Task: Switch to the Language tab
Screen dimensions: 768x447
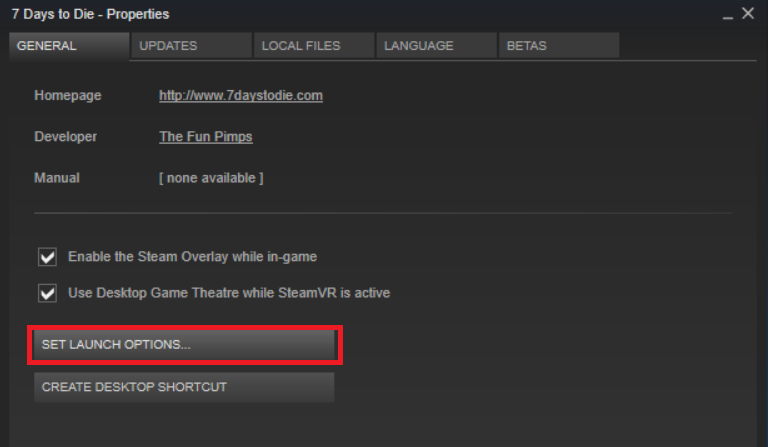Action: click(436, 46)
